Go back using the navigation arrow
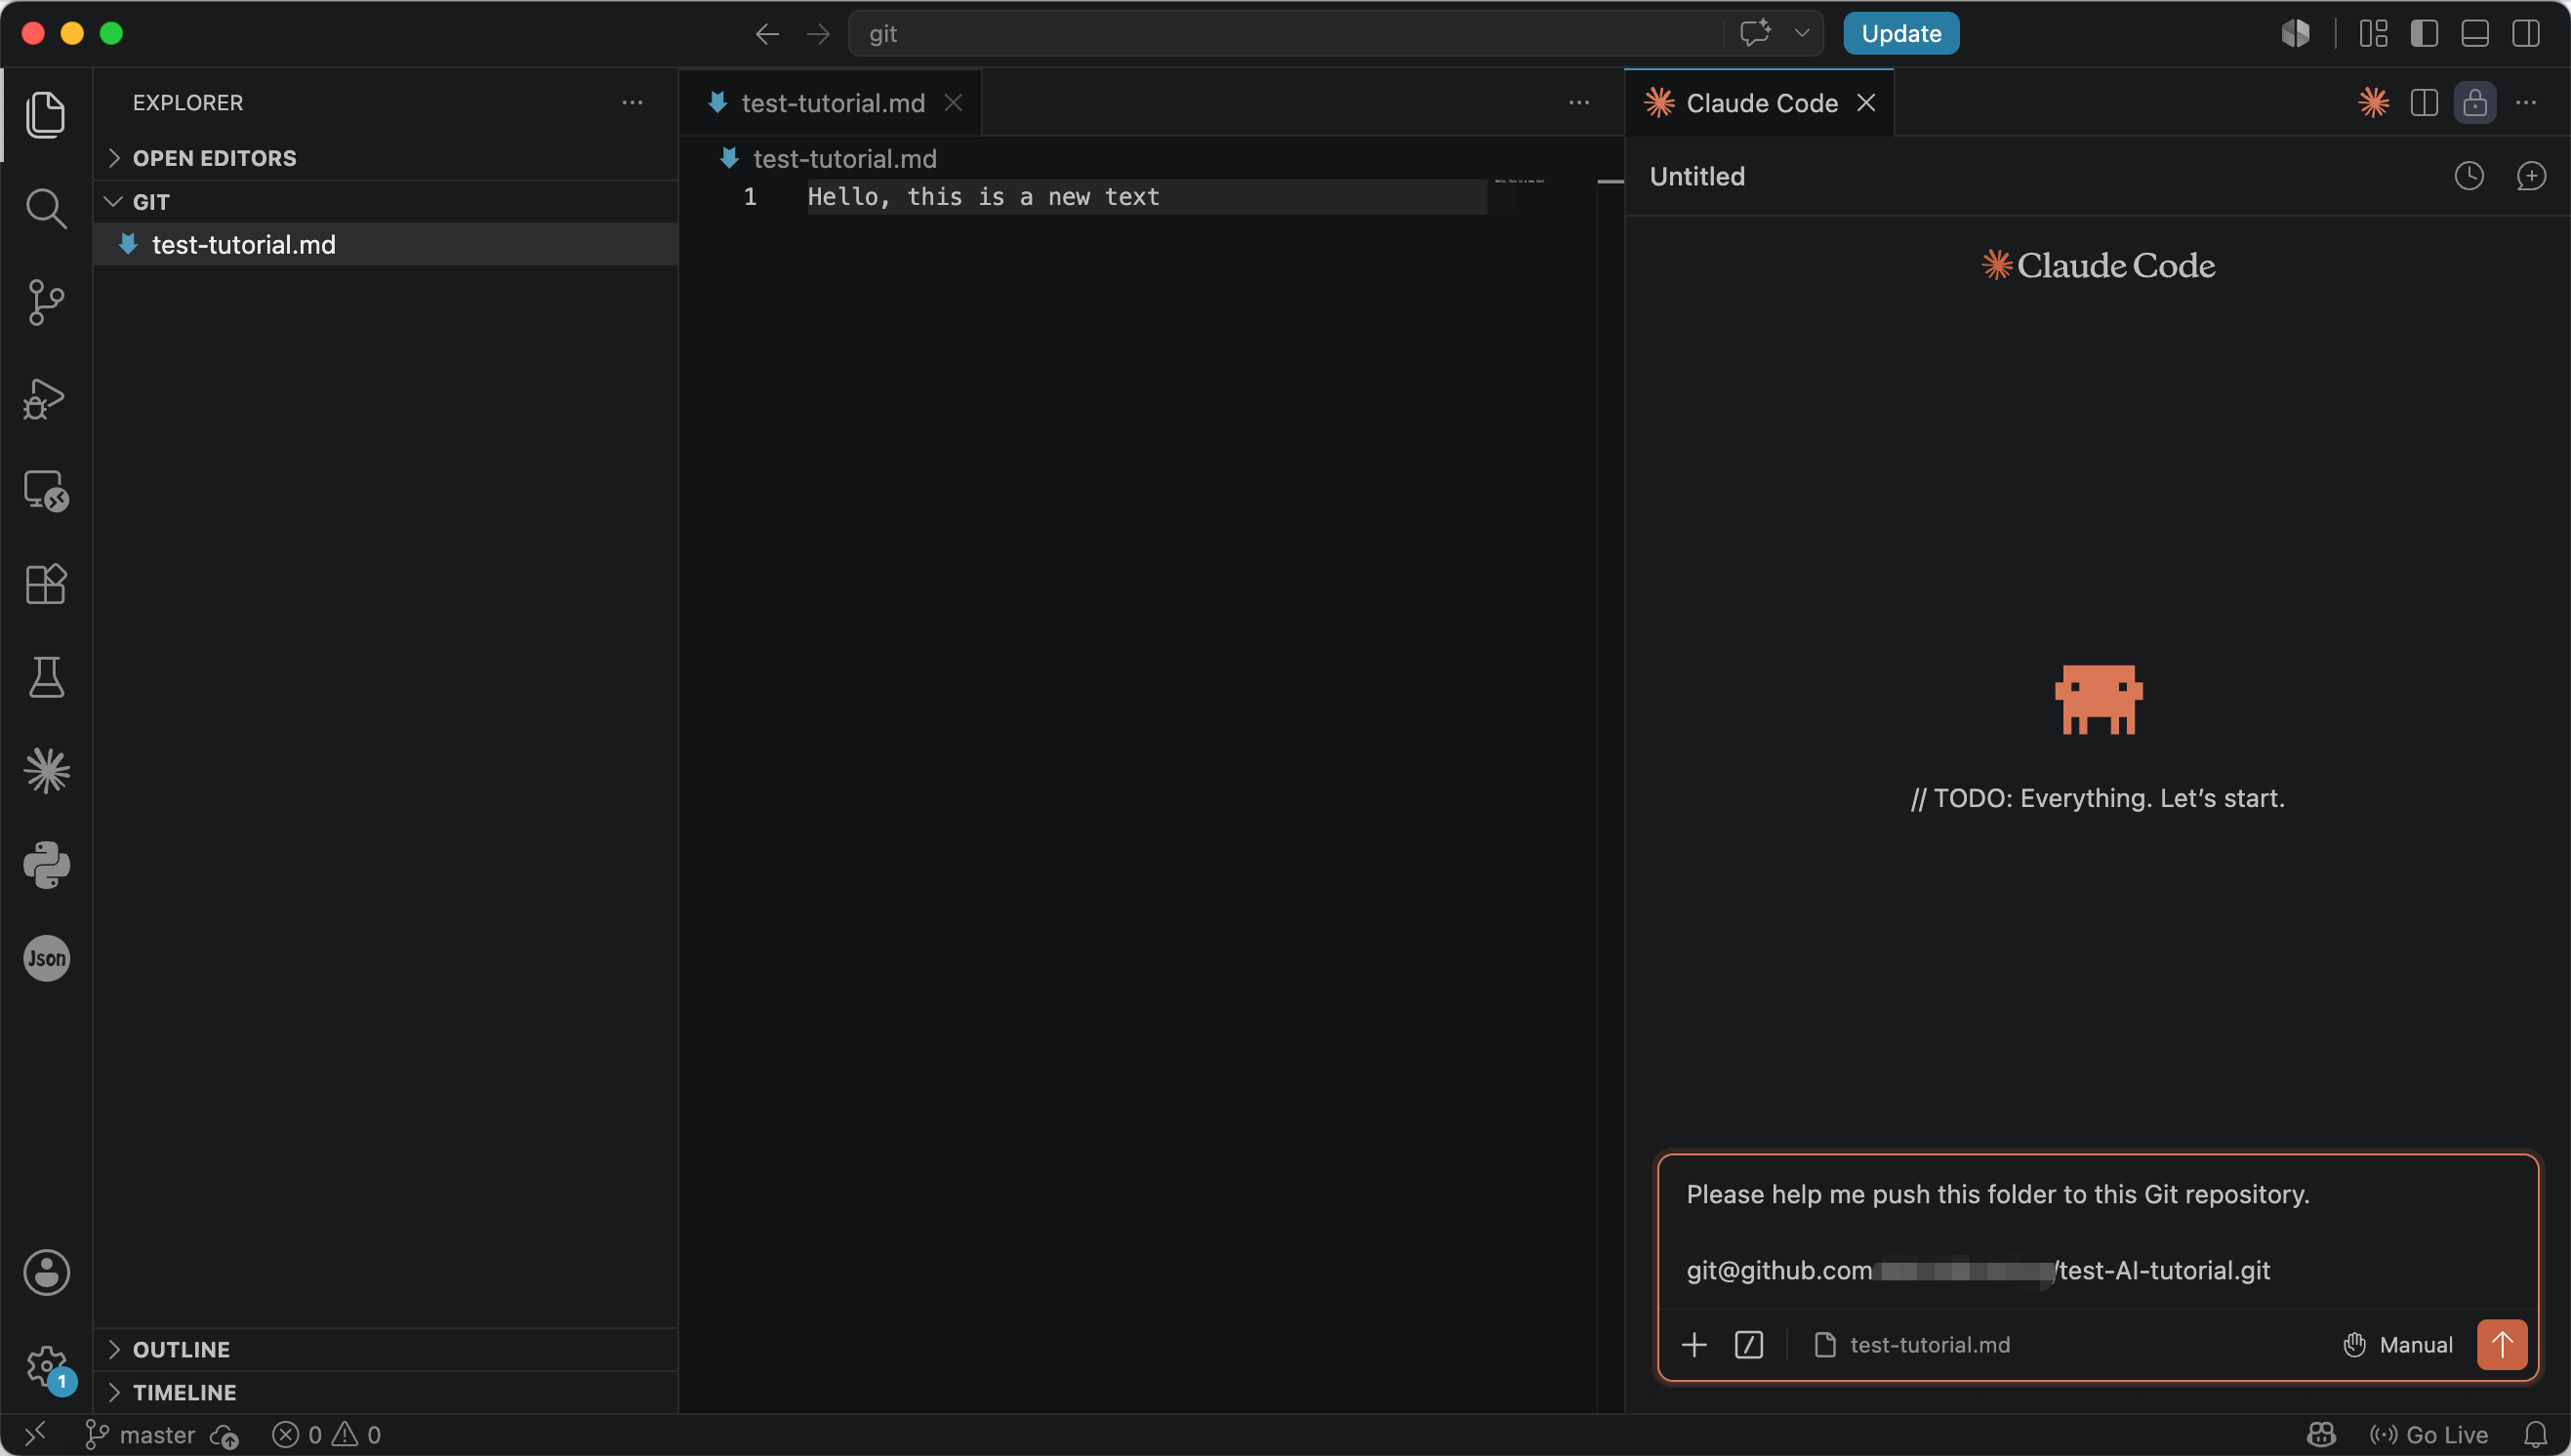This screenshot has width=2571, height=1456. click(767, 34)
